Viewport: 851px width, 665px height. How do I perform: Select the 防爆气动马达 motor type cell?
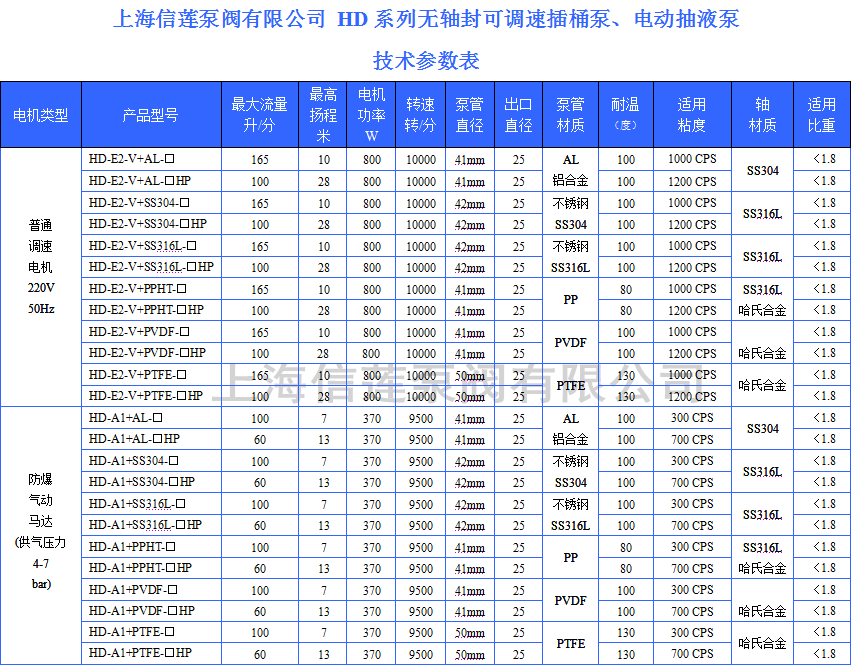point(41,535)
